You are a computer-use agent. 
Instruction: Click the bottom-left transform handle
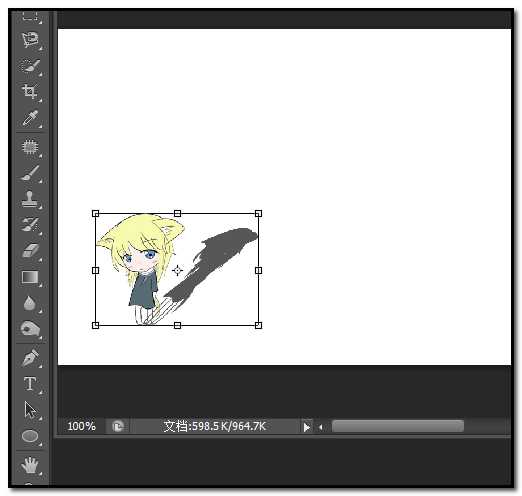point(95,325)
